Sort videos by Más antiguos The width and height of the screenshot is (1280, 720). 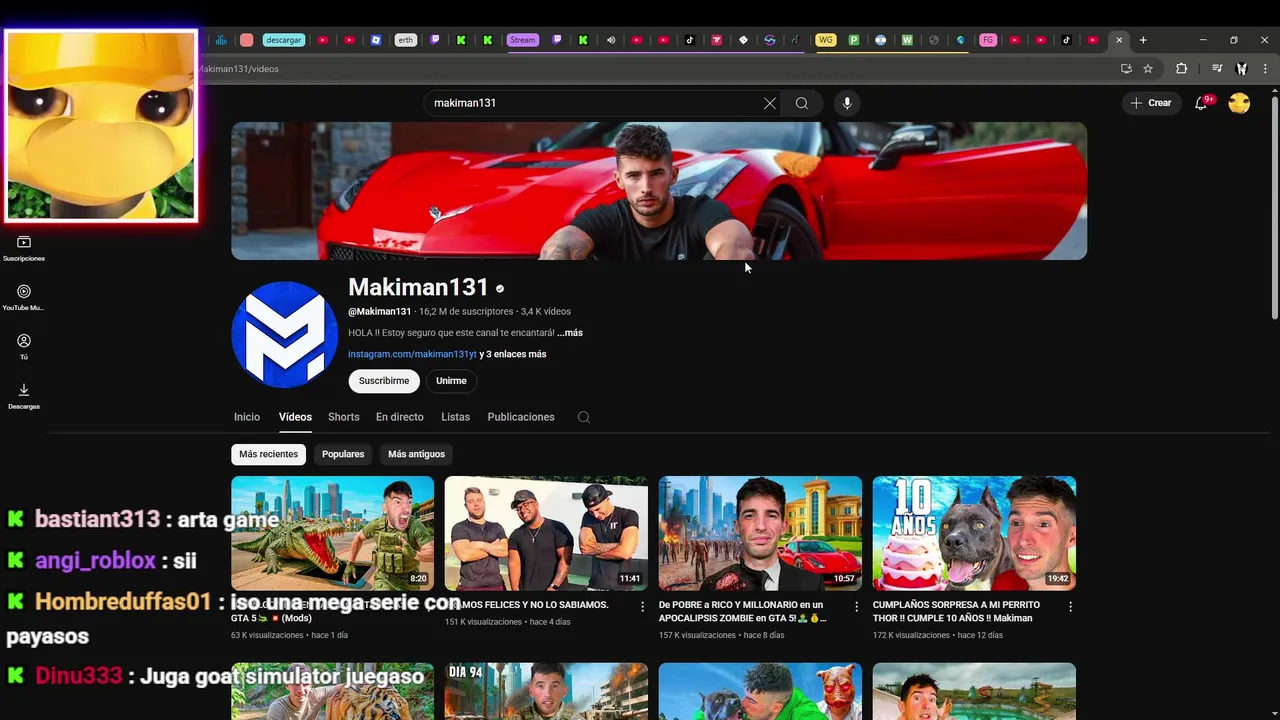point(416,454)
